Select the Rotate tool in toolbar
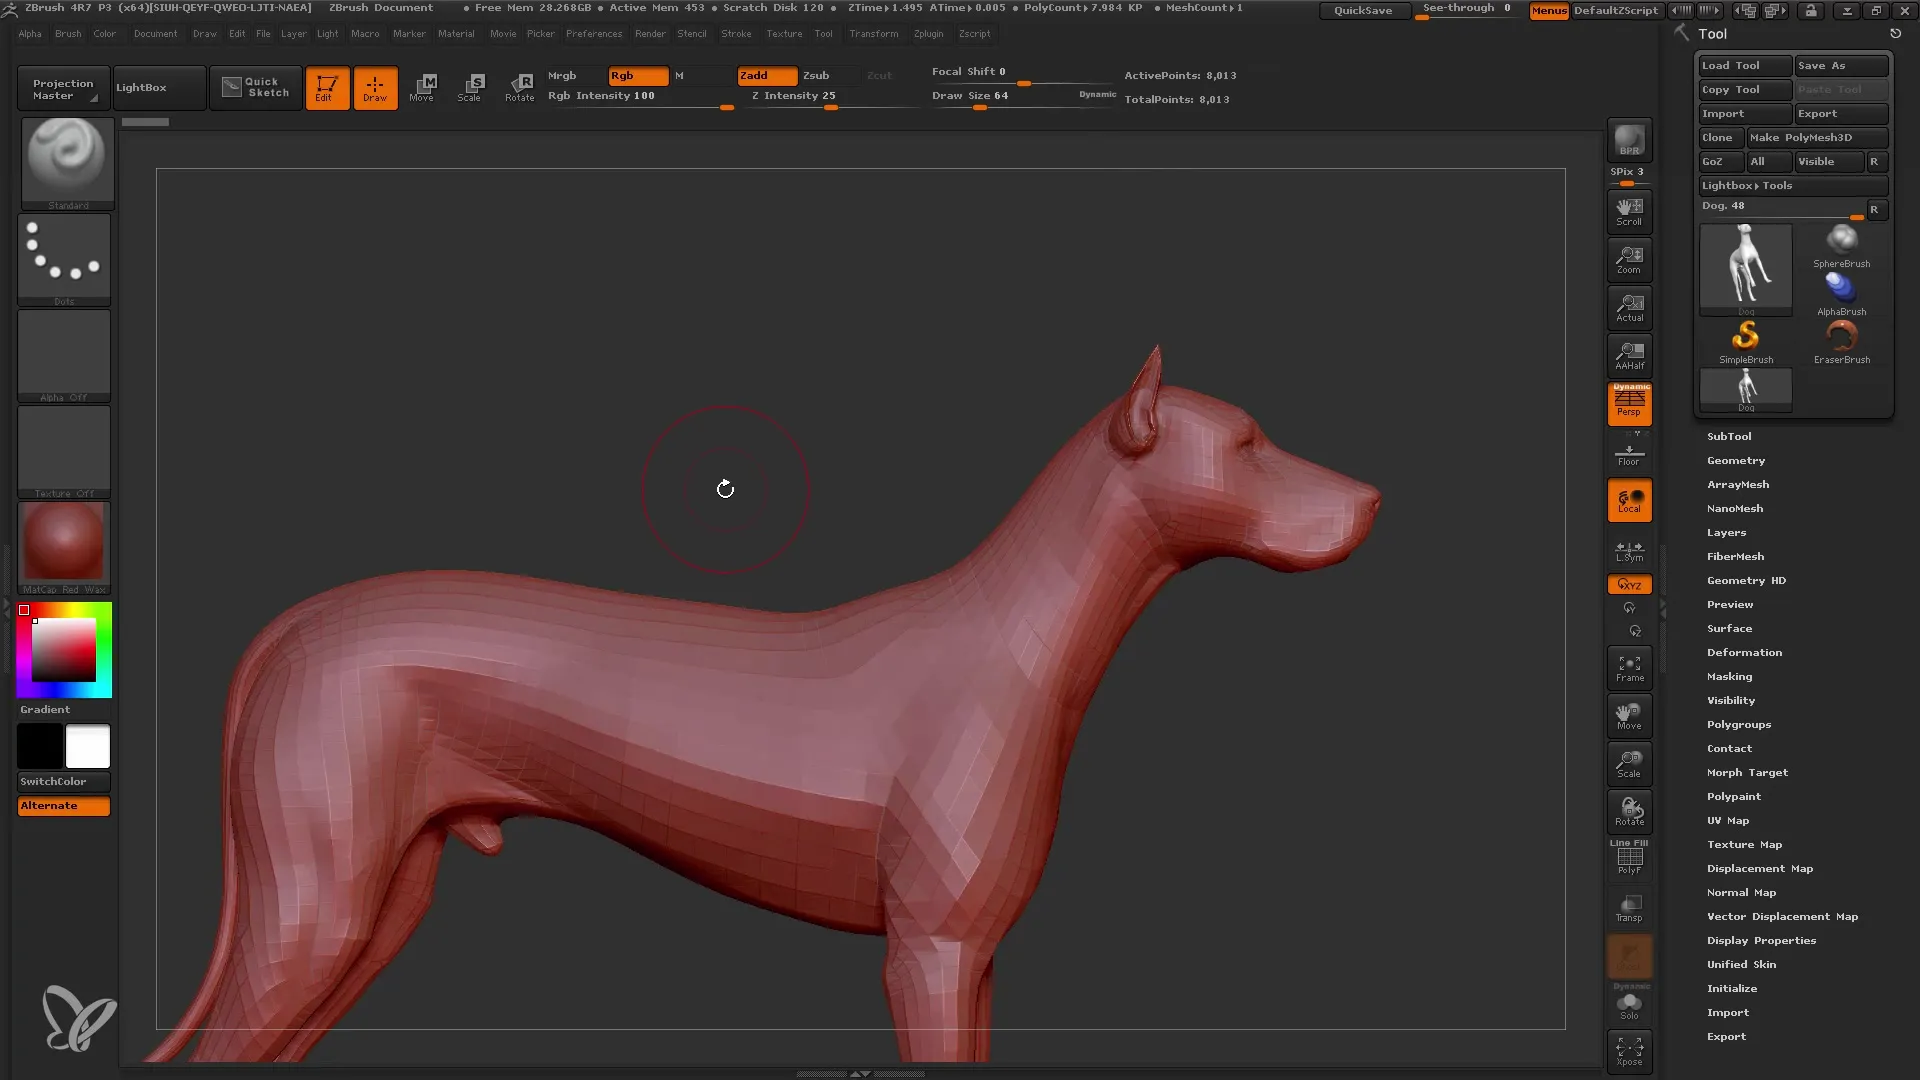Screen dimensions: 1920x1080 tap(520, 86)
